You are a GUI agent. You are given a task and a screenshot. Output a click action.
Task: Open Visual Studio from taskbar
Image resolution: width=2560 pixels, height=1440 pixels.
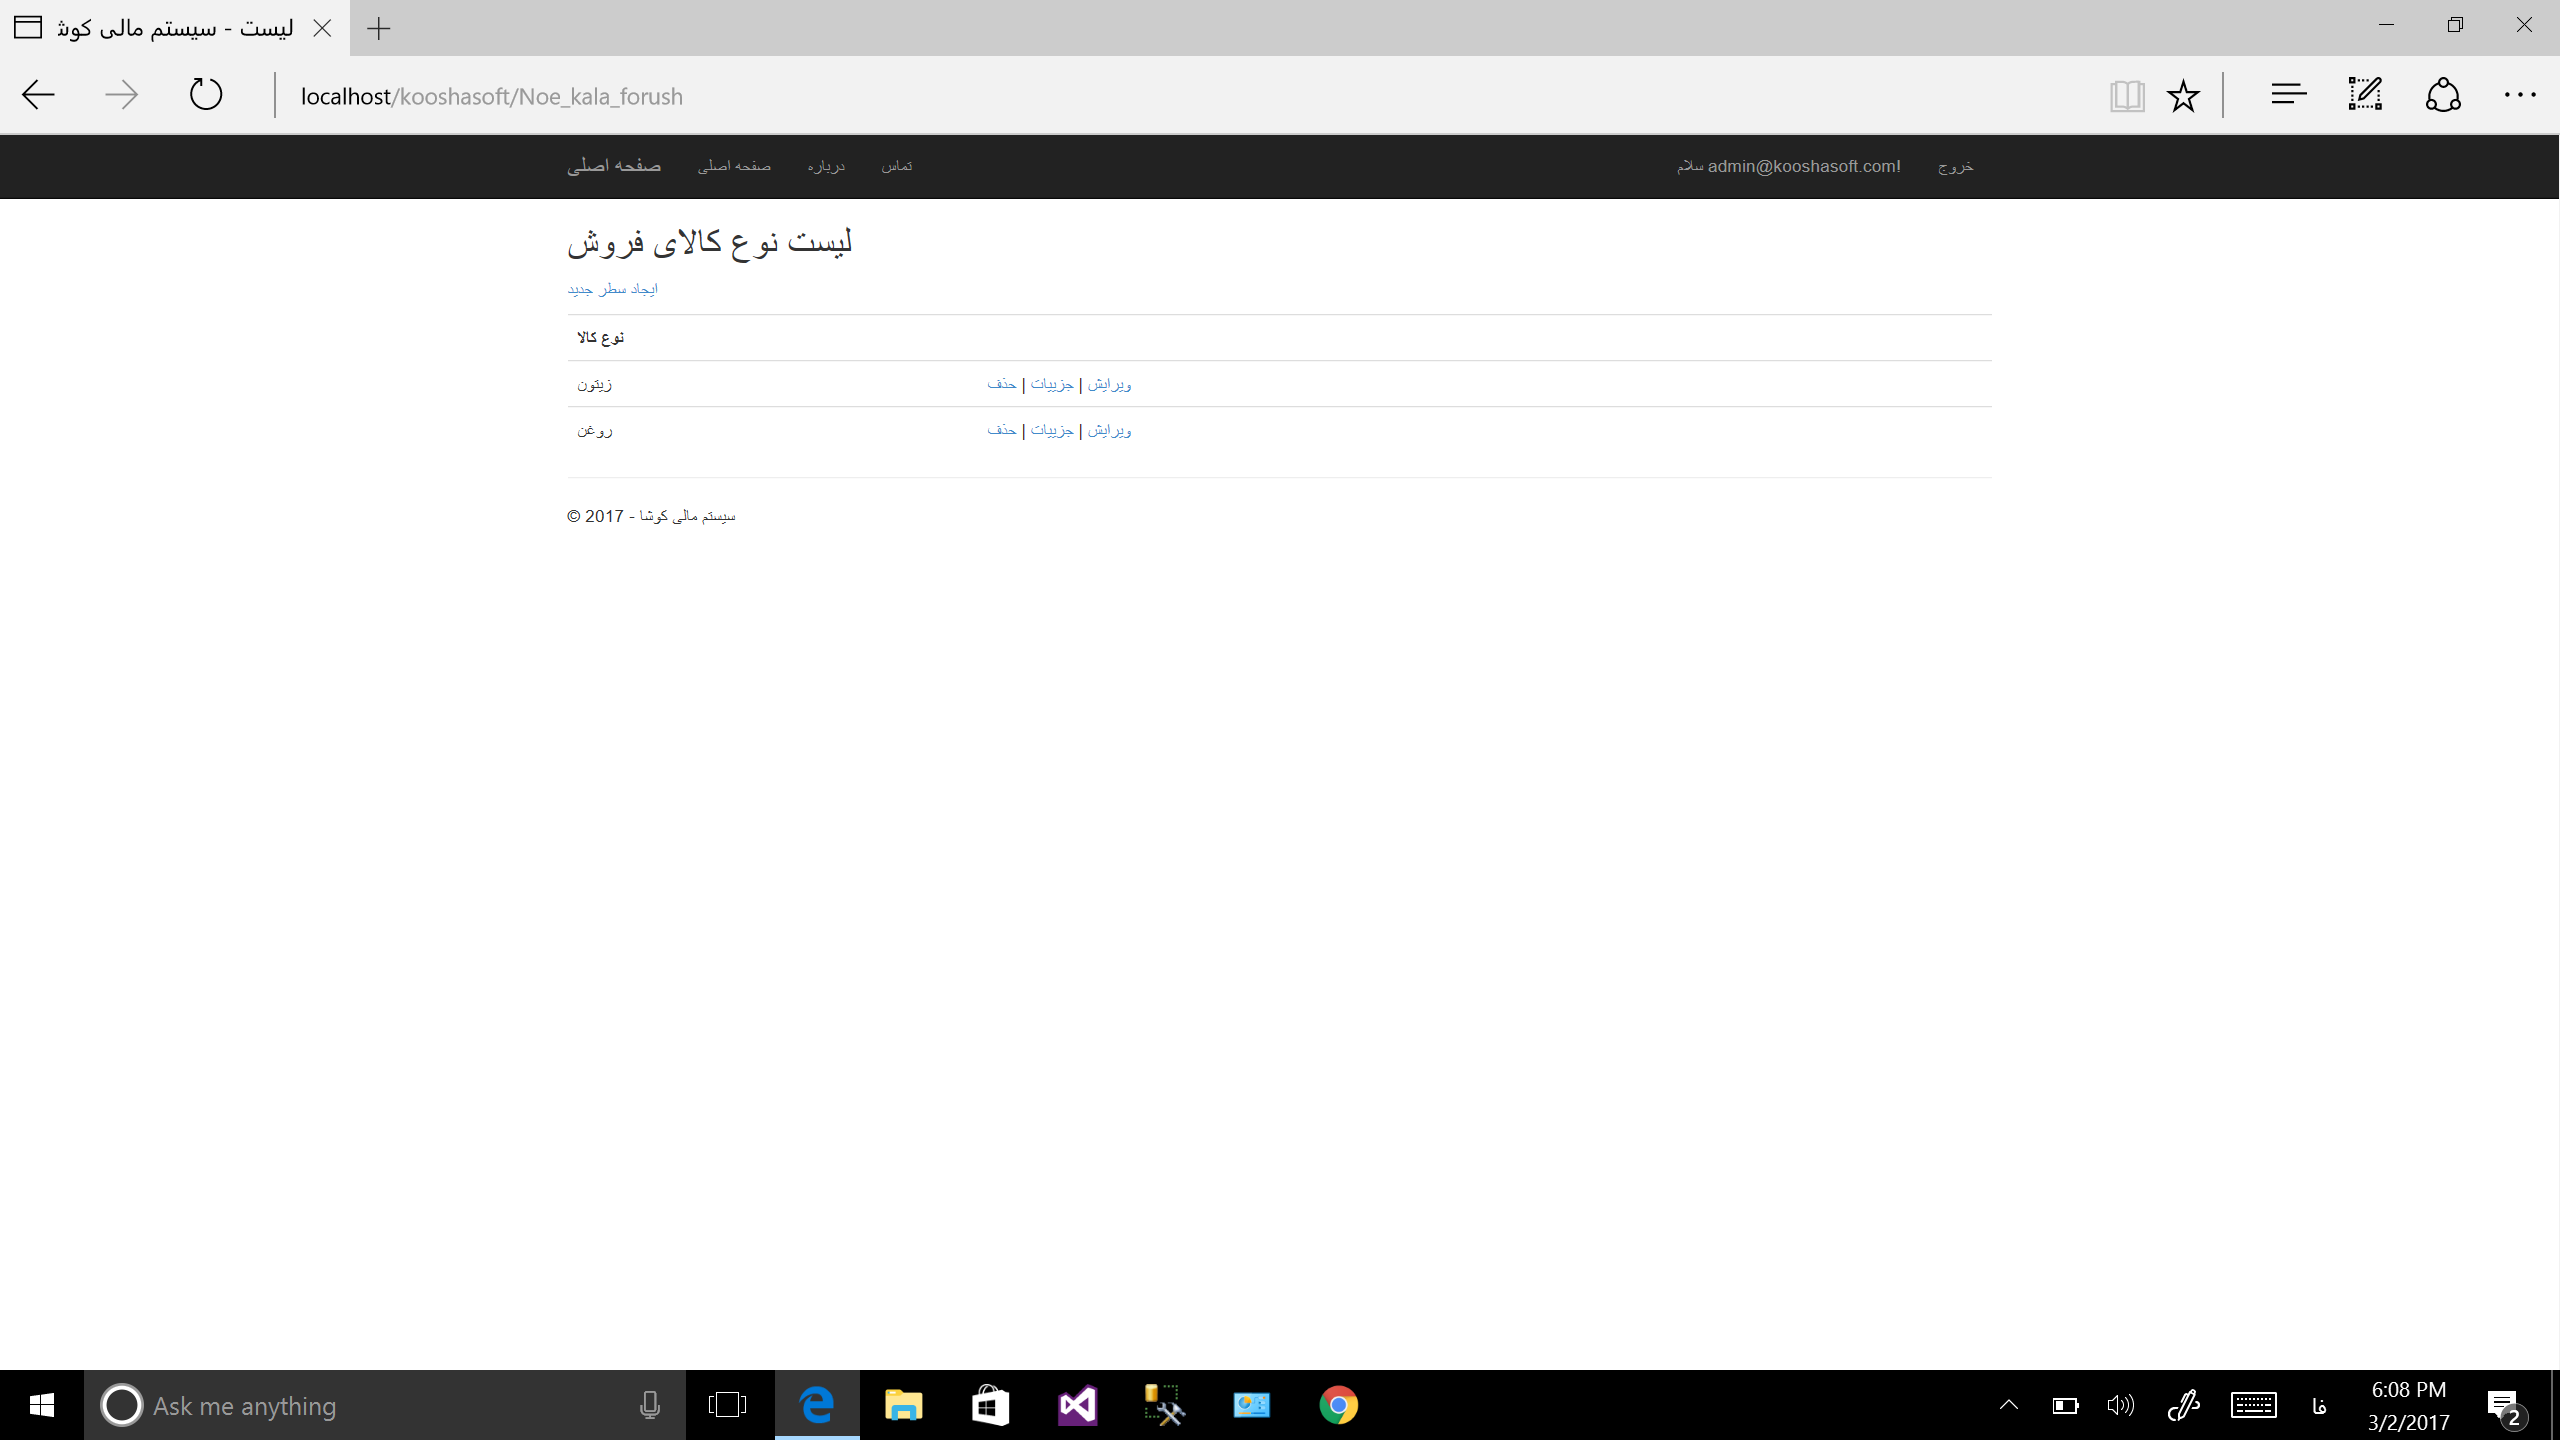click(x=1077, y=1405)
